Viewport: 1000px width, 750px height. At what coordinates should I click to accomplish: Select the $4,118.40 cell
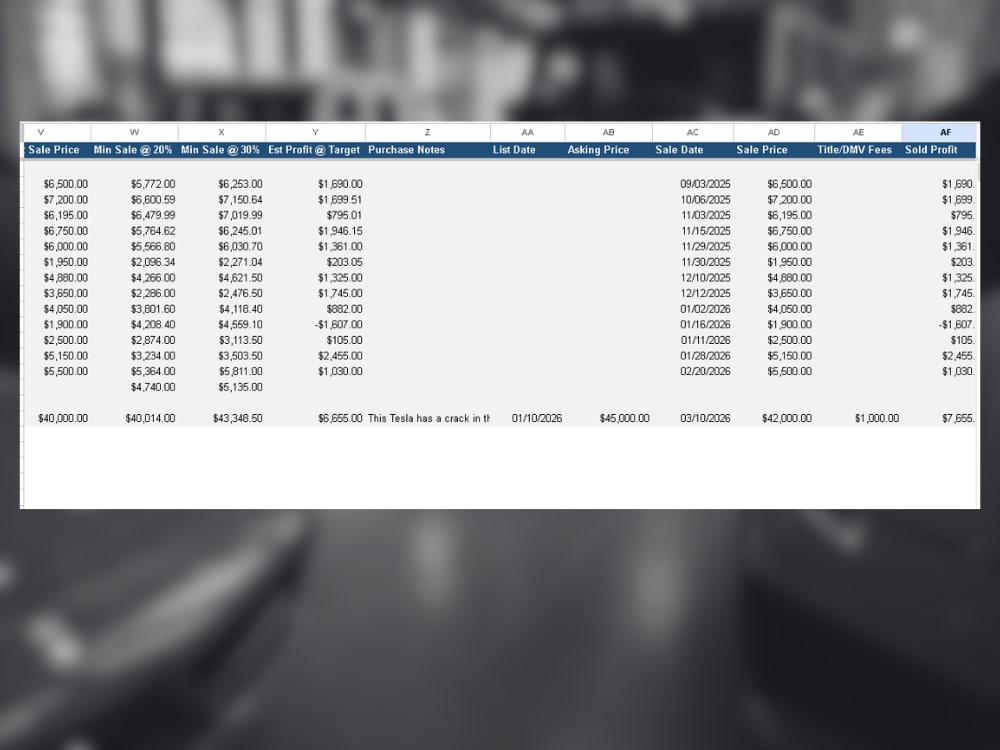pos(221,309)
